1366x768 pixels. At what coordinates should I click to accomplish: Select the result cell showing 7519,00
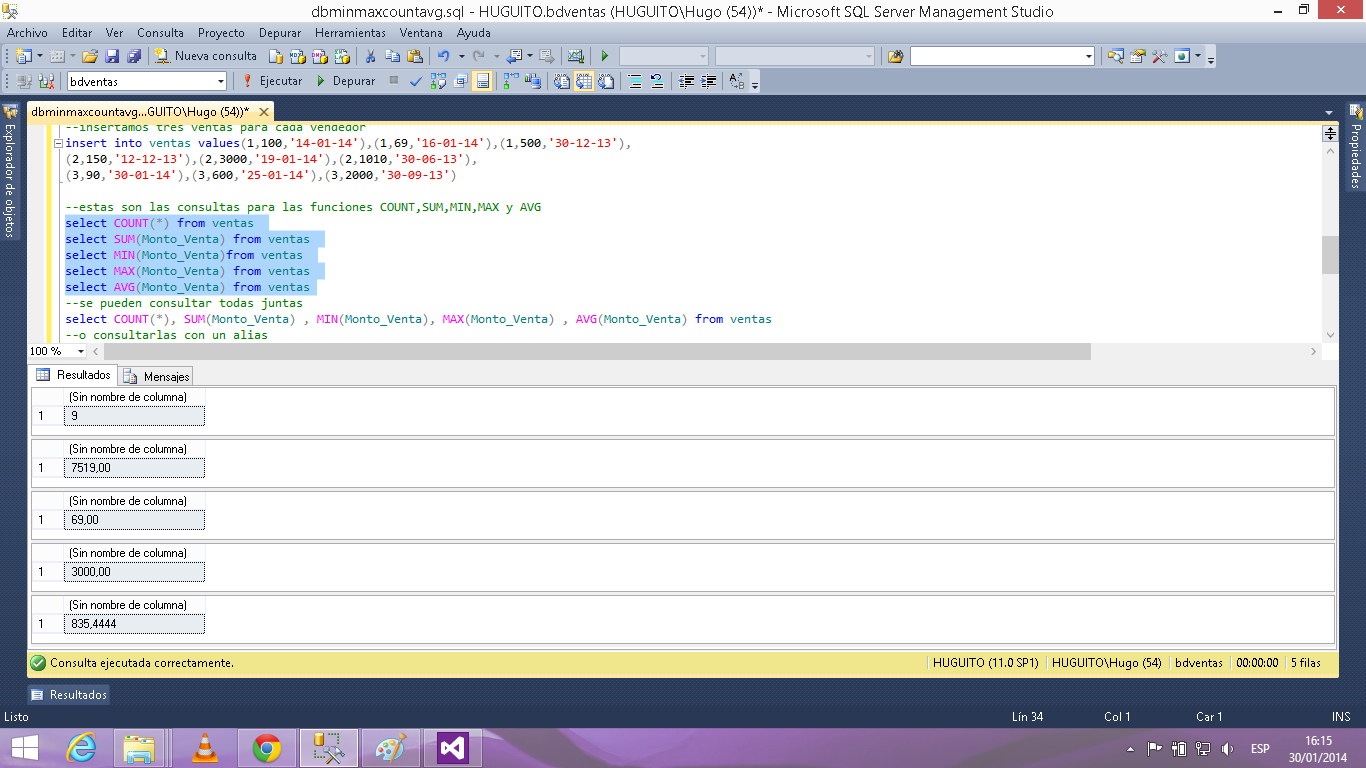pos(134,468)
